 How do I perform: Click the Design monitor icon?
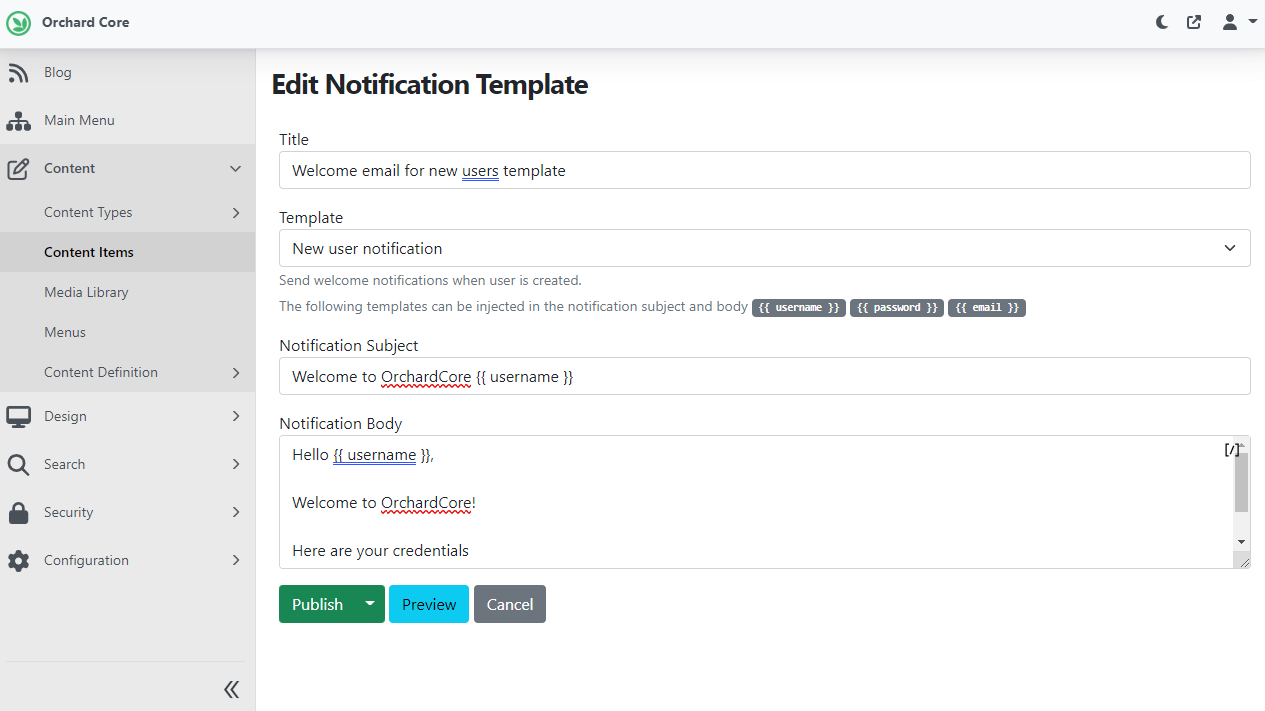18,417
